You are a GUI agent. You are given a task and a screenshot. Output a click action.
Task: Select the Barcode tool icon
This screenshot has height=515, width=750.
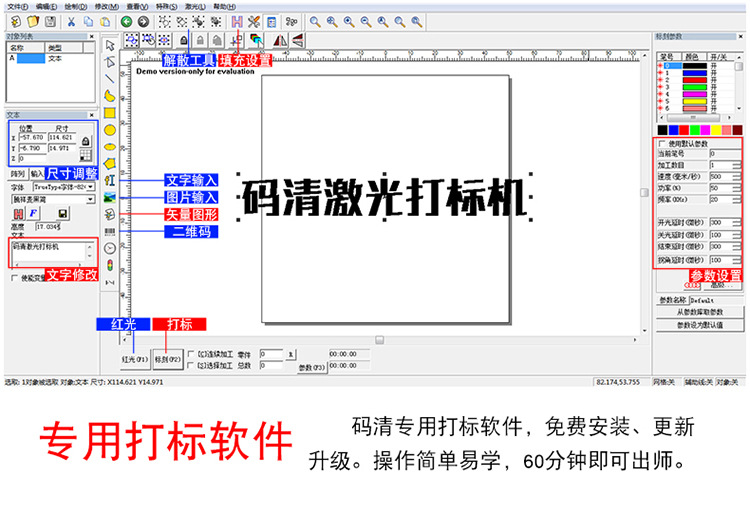point(110,231)
